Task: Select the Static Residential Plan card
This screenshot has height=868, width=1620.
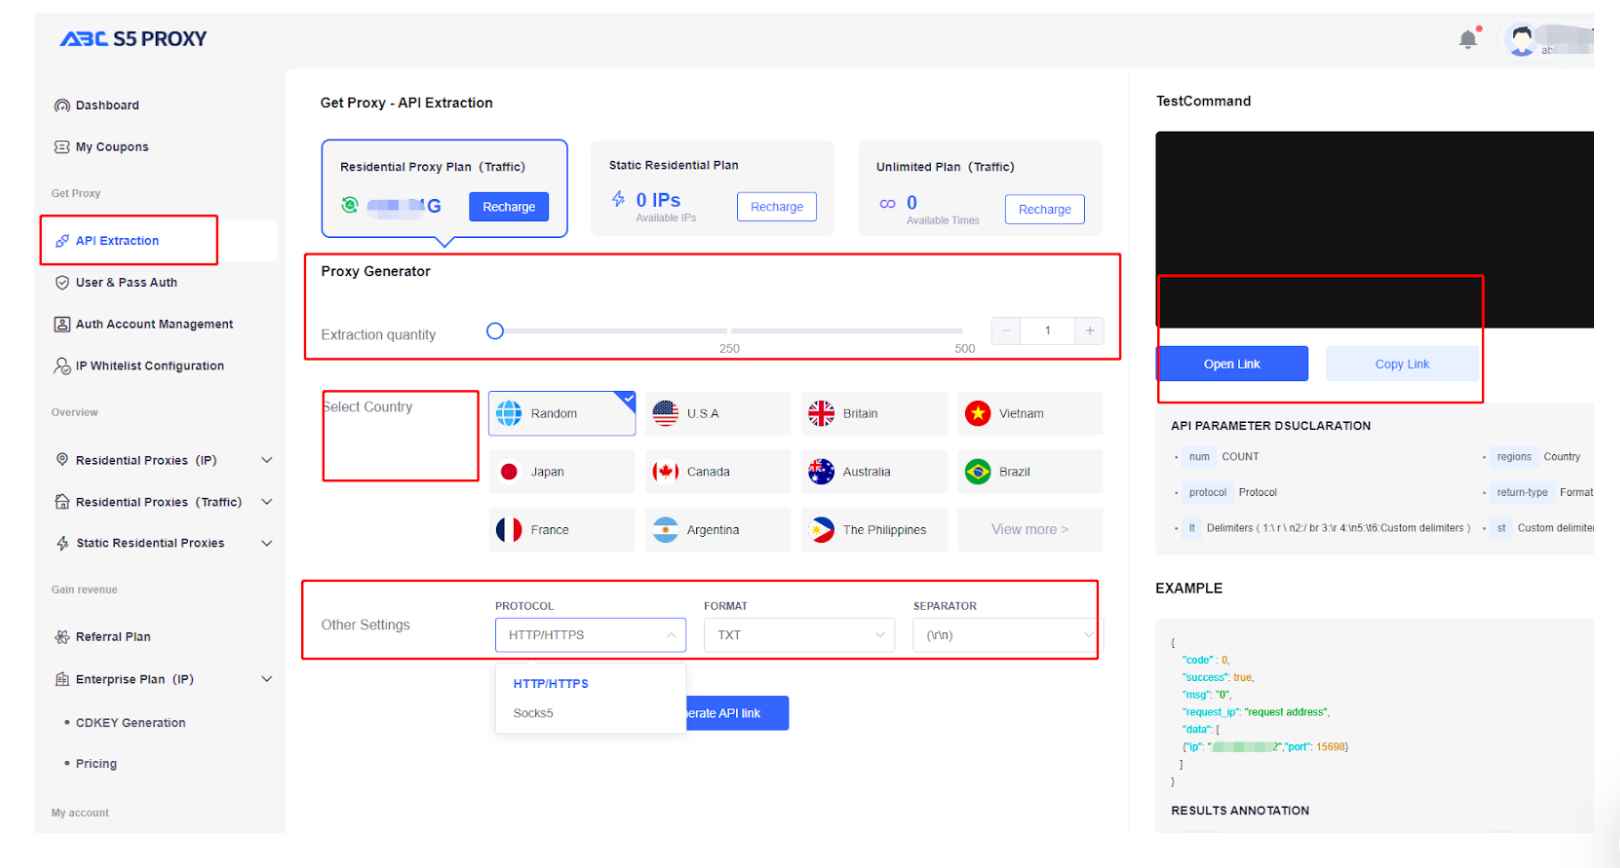Action: pos(712,189)
